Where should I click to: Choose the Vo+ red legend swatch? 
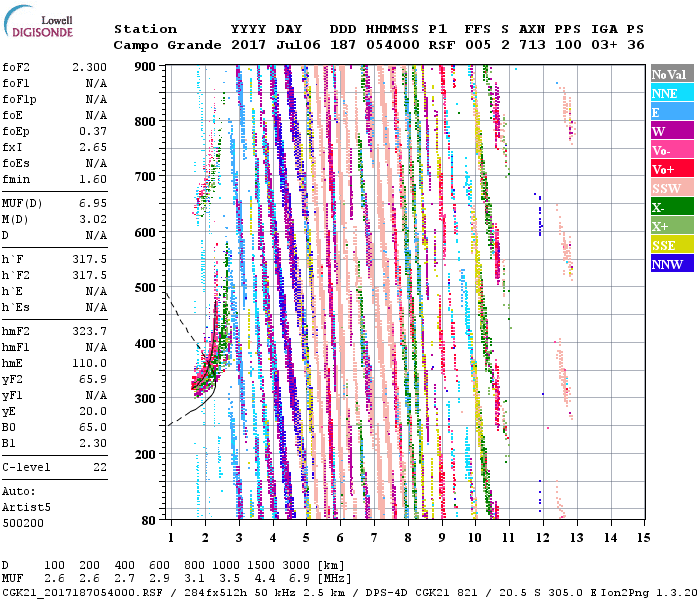pos(672,169)
